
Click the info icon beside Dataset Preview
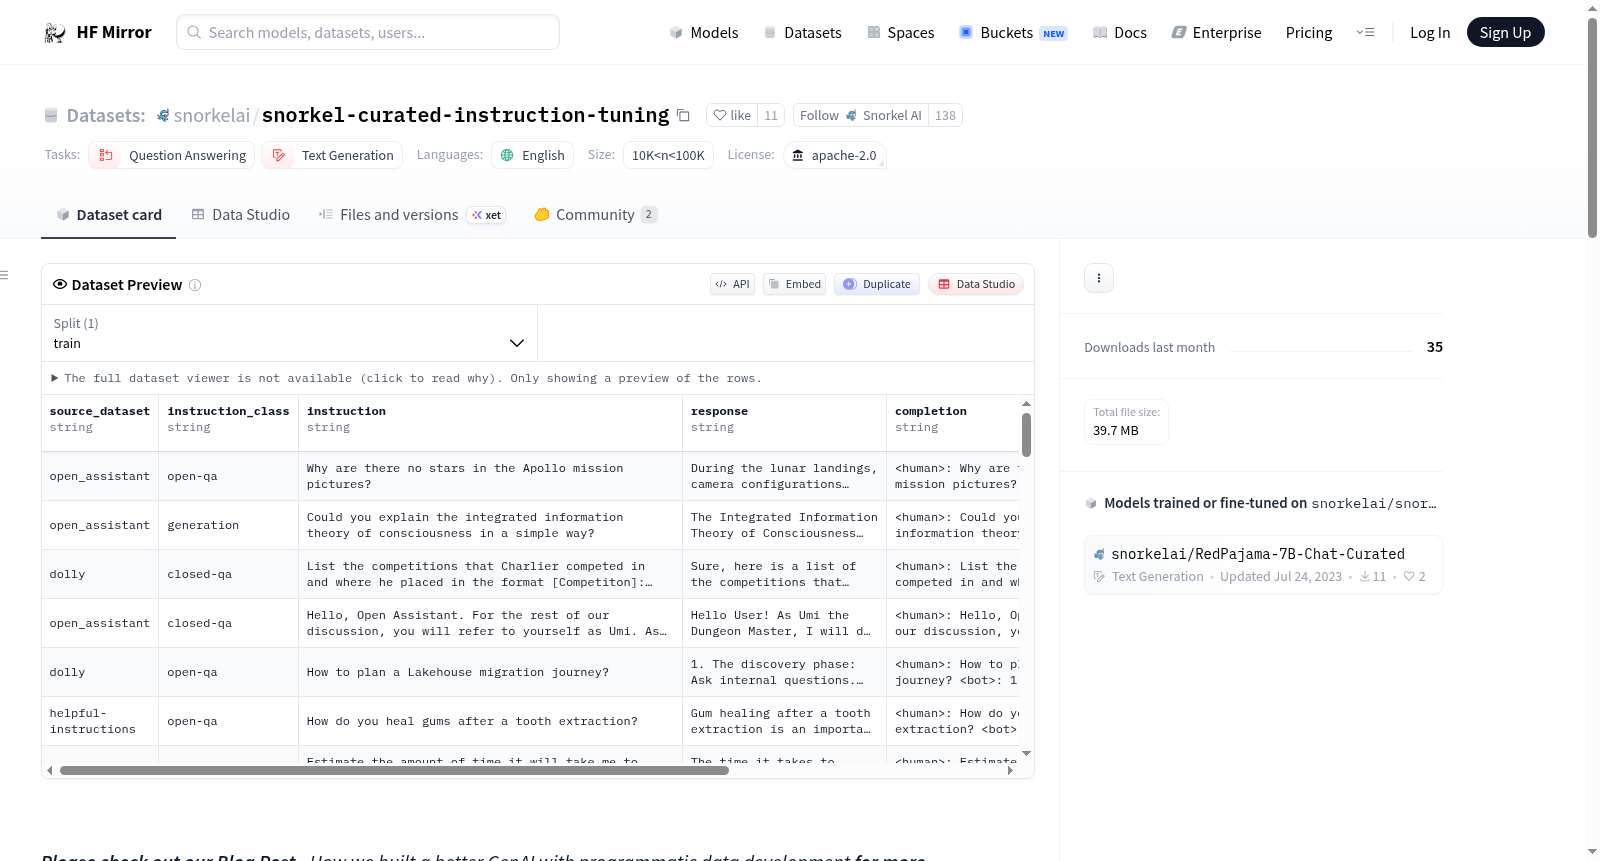click(x=195, y=285)
